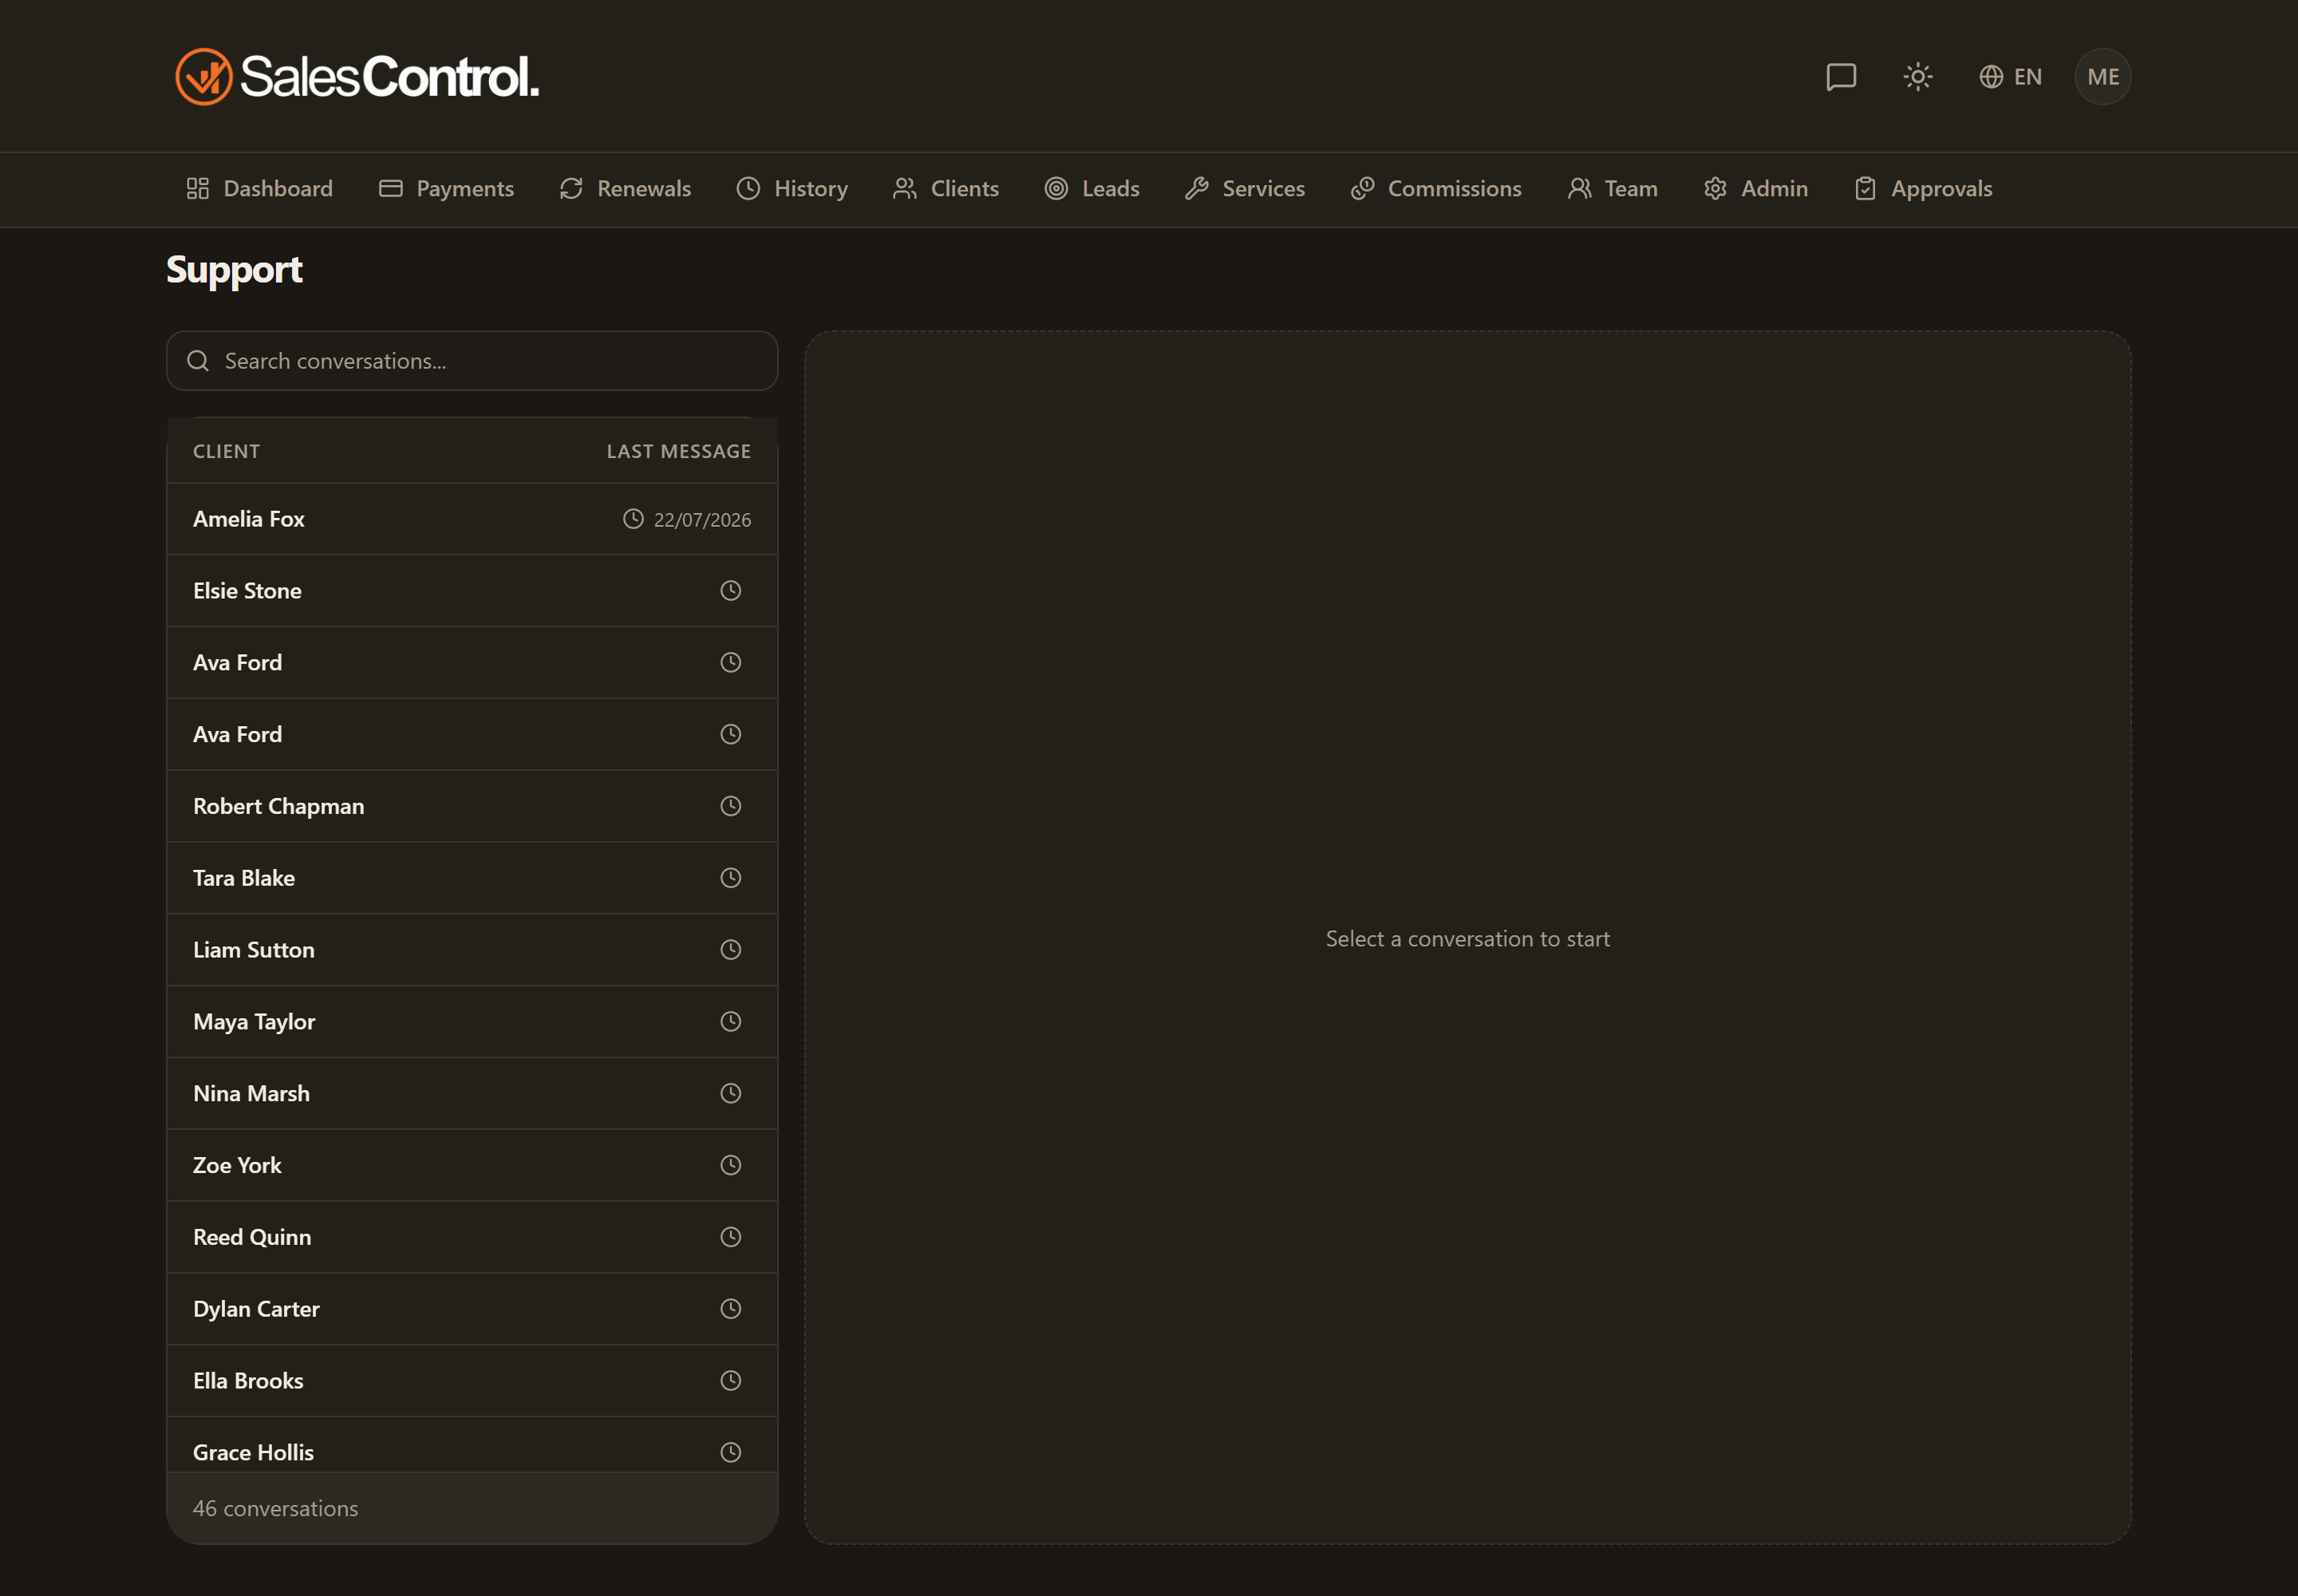Open the ME user avatar menu
Screen dimensions: 2298x1596
coord(2103,77)
